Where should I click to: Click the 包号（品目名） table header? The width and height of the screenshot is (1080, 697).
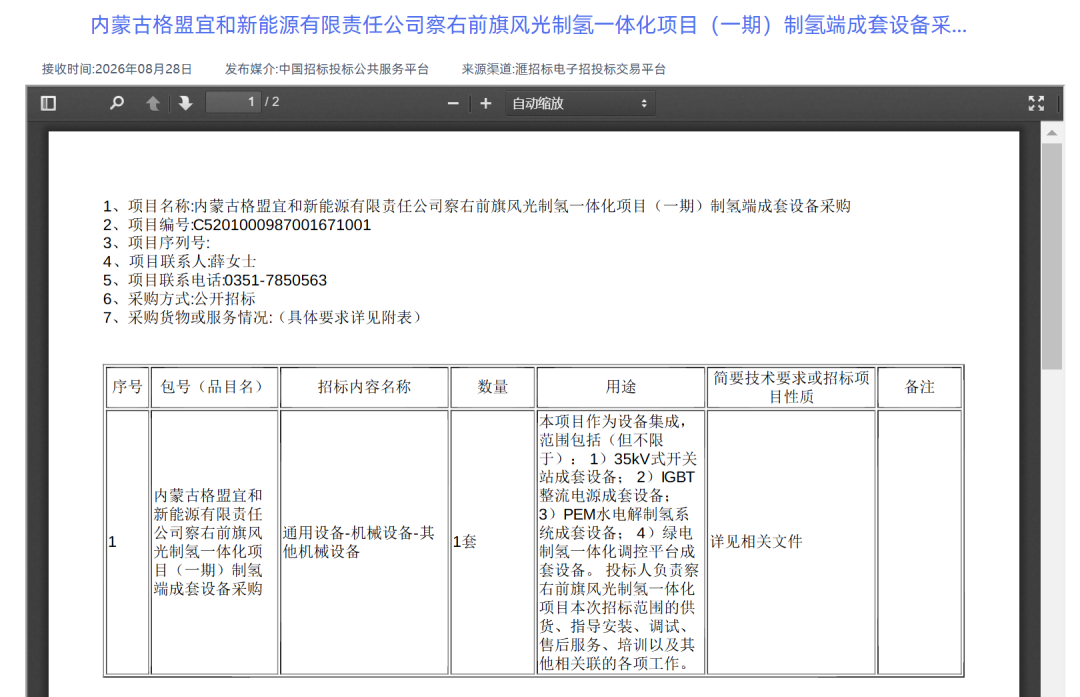(214, 387)
